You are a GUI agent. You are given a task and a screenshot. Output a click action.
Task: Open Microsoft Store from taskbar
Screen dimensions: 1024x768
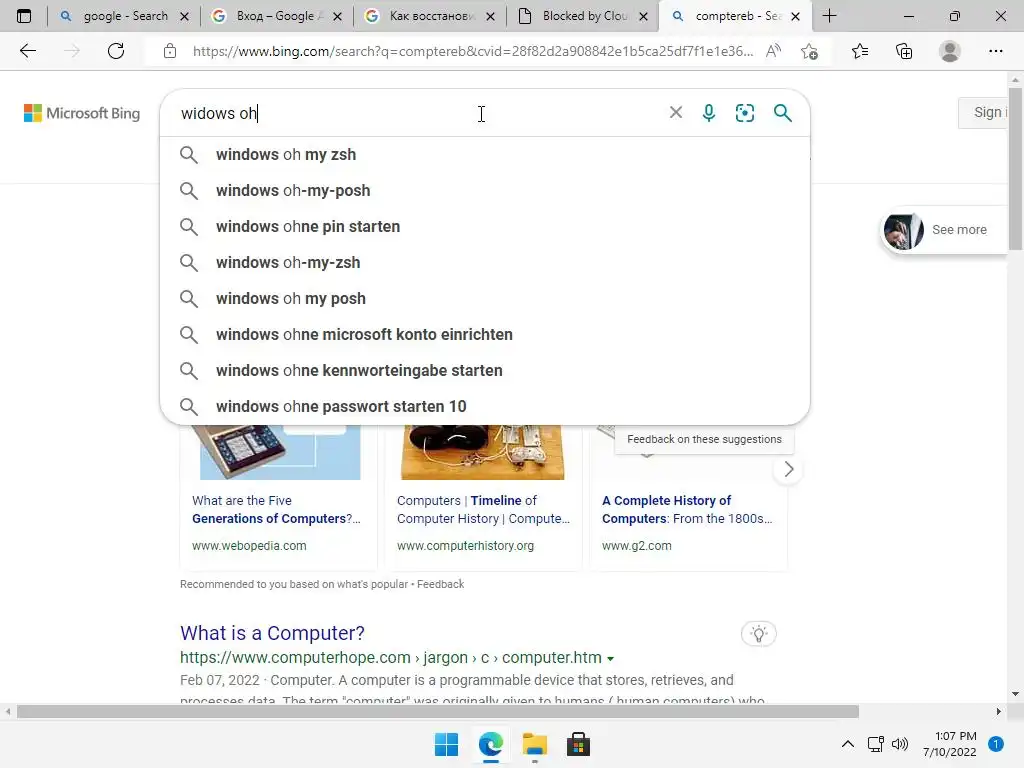tap(578, 744)
